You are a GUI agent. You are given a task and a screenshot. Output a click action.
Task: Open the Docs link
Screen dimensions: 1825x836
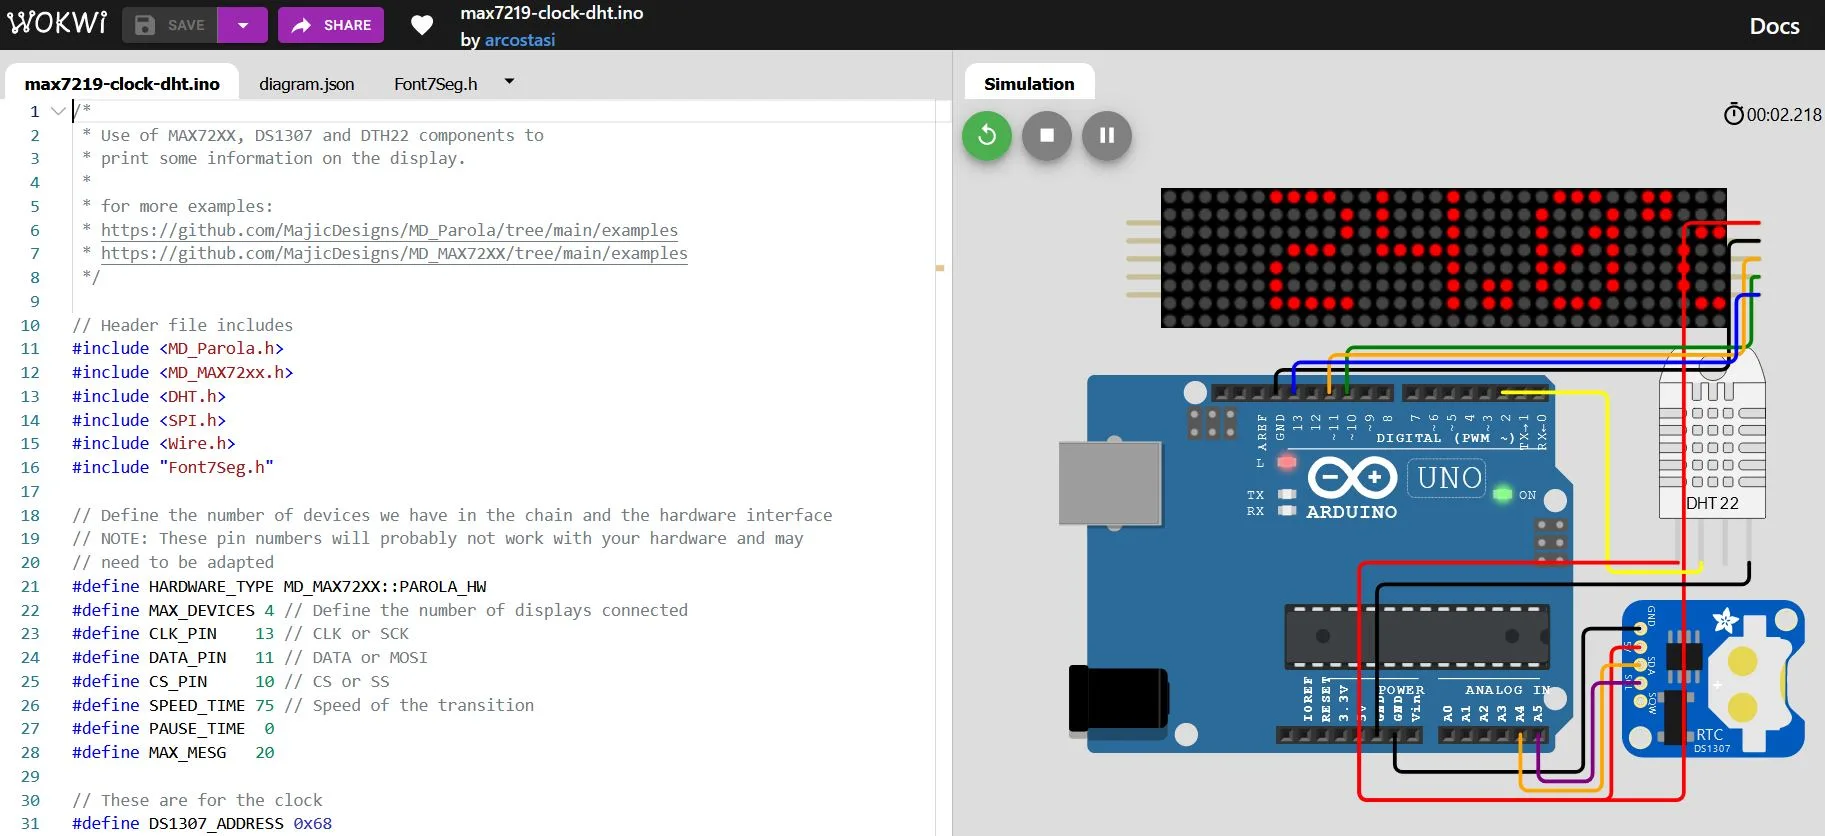pos(1774,26)
